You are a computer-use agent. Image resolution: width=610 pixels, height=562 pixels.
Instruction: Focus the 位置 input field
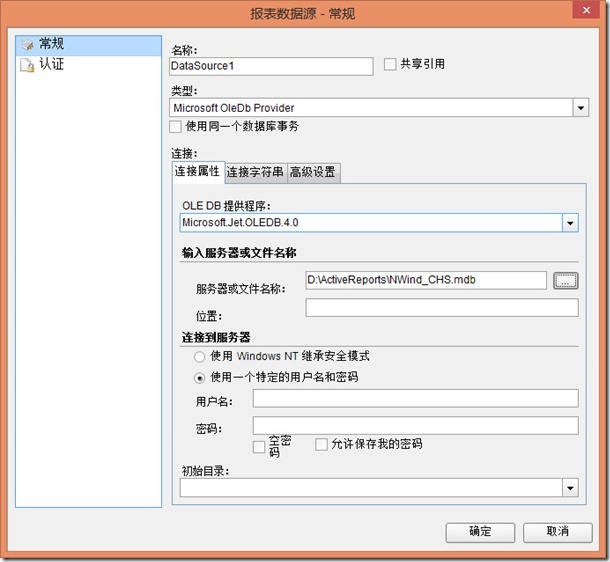click(442, 308)
